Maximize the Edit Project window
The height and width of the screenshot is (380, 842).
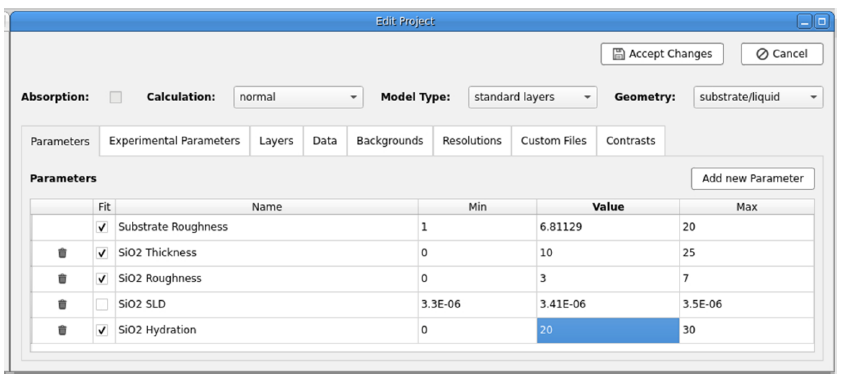(821, 21)
